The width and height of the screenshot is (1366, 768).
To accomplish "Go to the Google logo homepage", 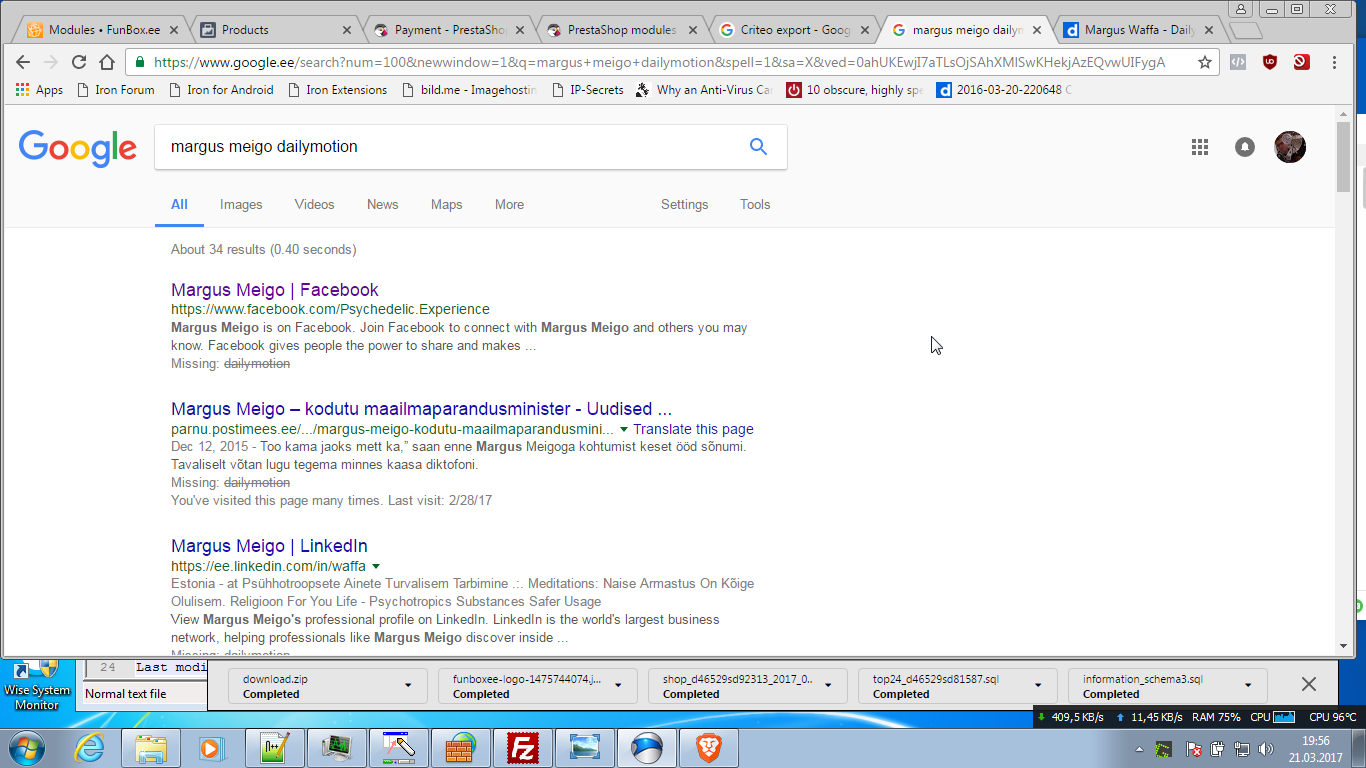I will tap(78, 148).
